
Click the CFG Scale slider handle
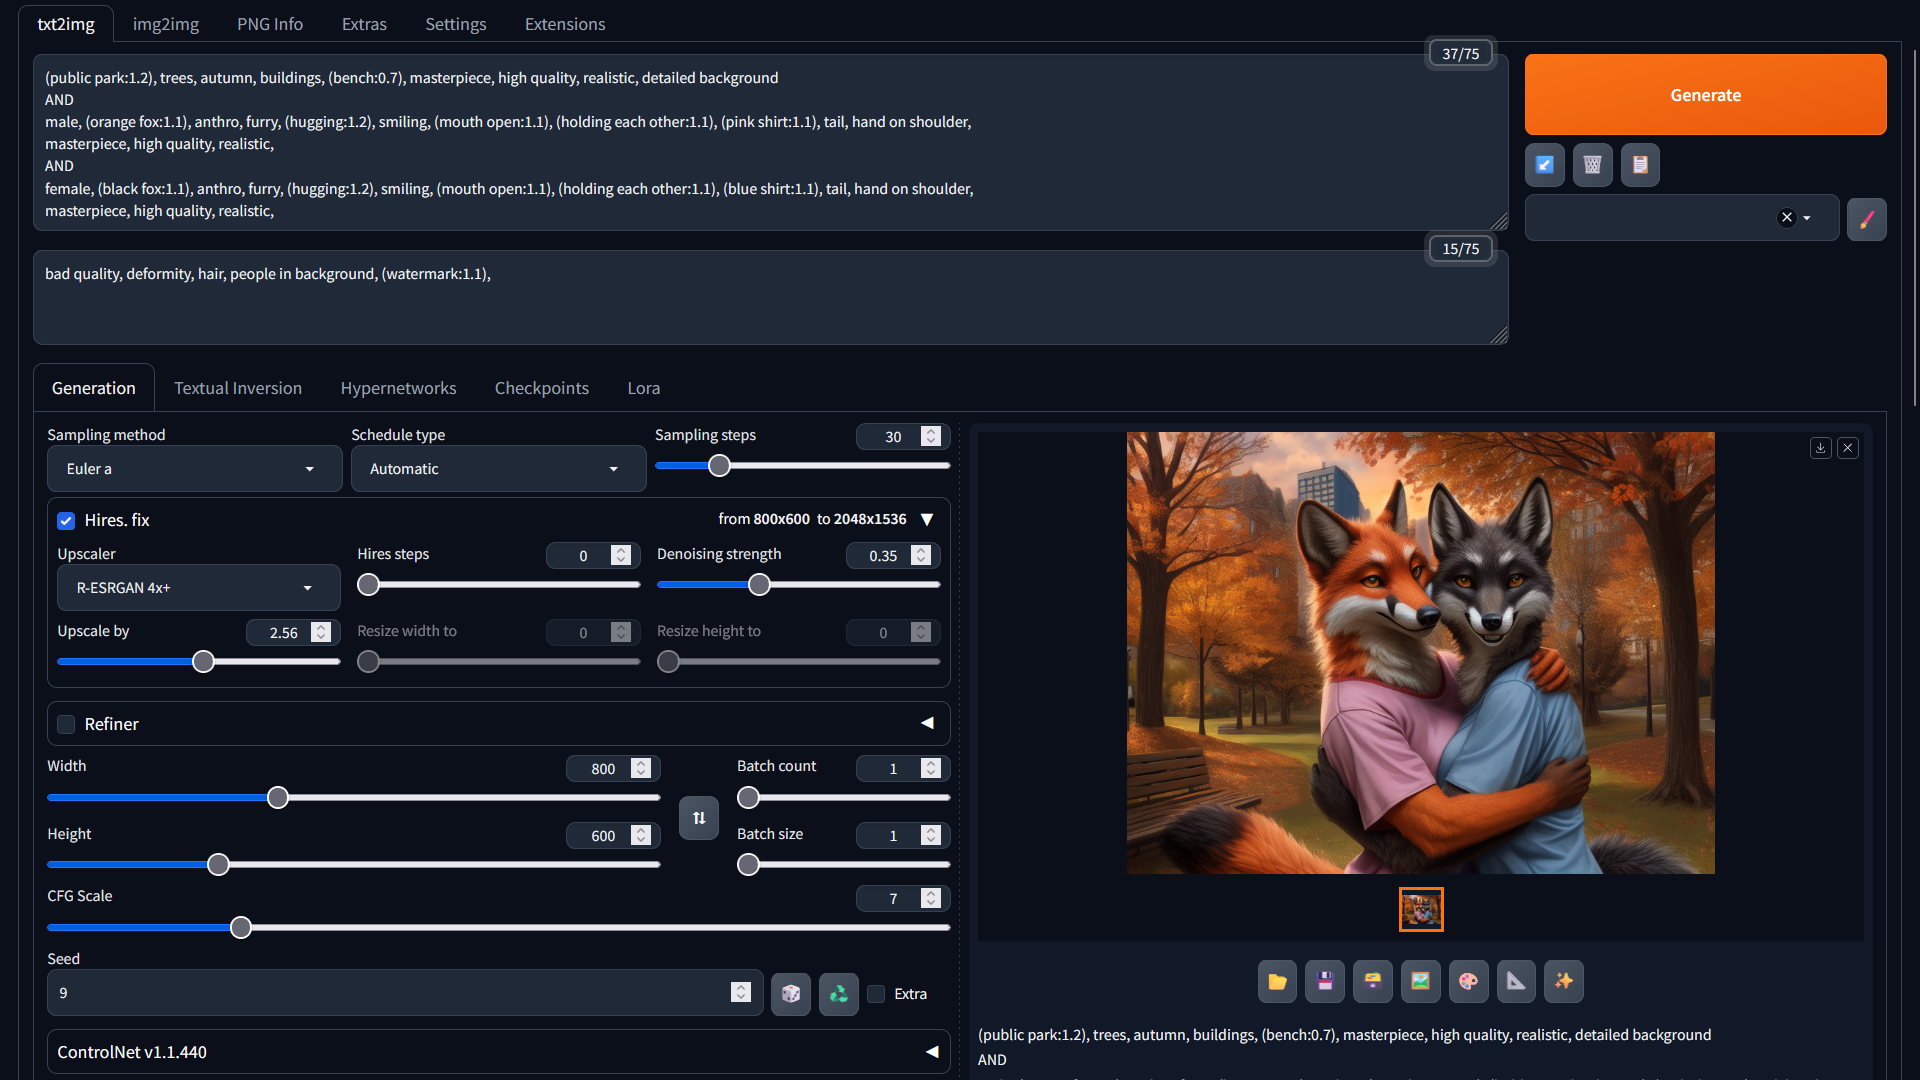point(241,928)
